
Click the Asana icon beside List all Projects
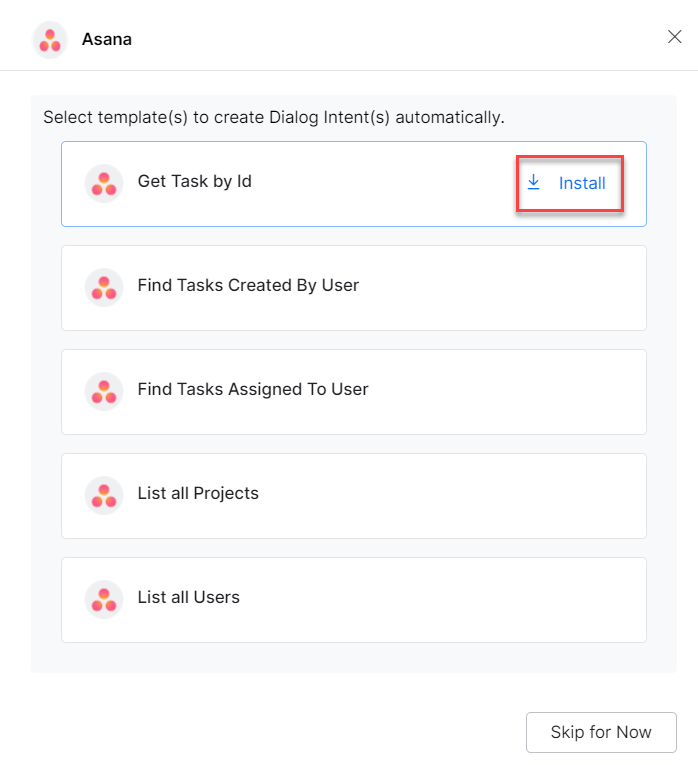[104, 496]
